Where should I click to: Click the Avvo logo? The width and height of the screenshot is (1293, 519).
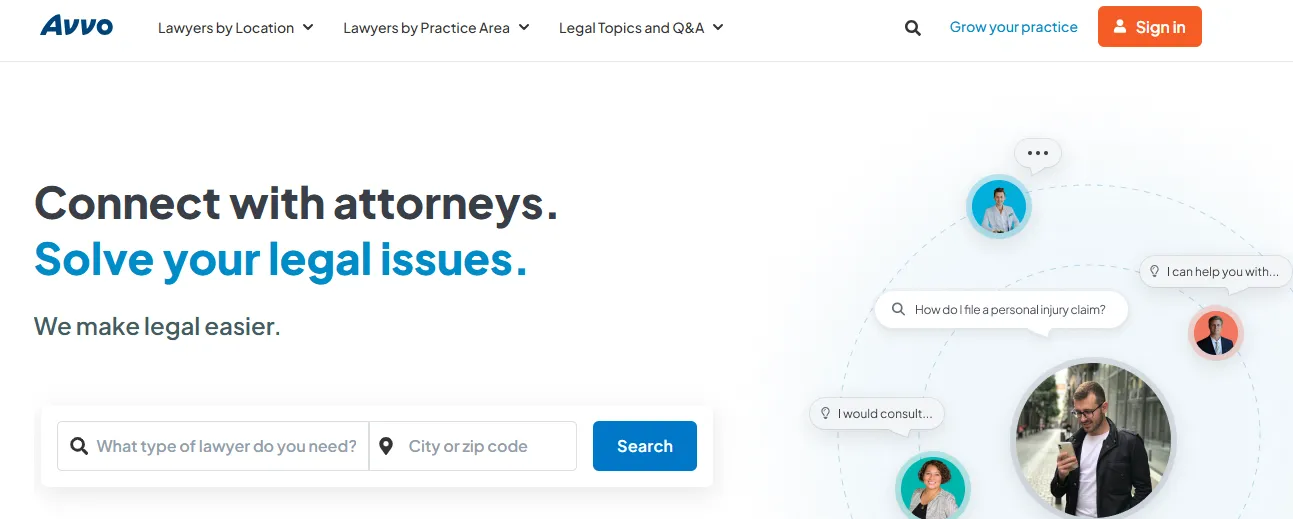coord(77,26)
